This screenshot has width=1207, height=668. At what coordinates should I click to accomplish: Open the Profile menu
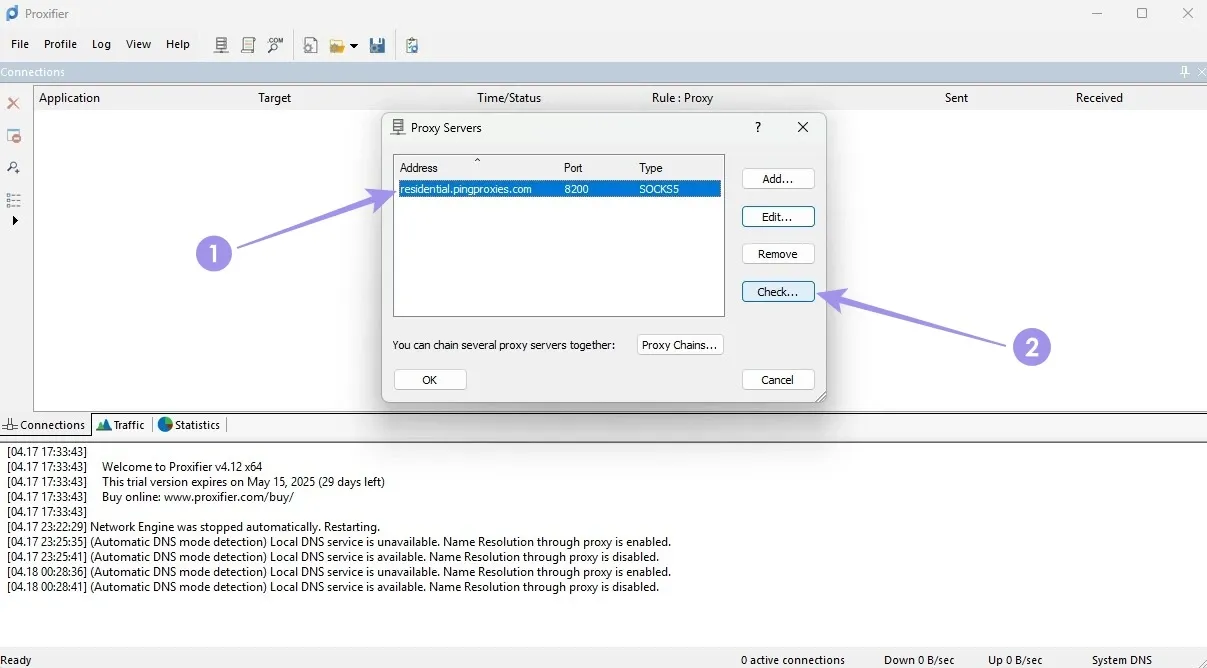tap(60, 44)
